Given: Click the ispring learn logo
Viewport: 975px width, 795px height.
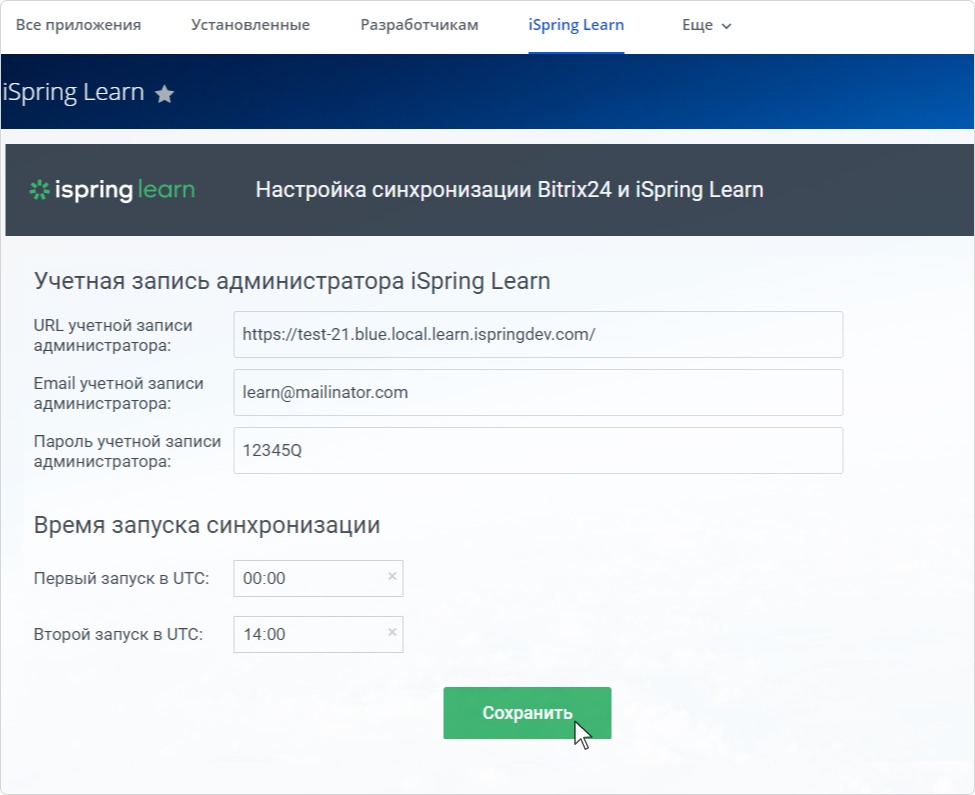Looking at the screenshot, I should point(113,190).
